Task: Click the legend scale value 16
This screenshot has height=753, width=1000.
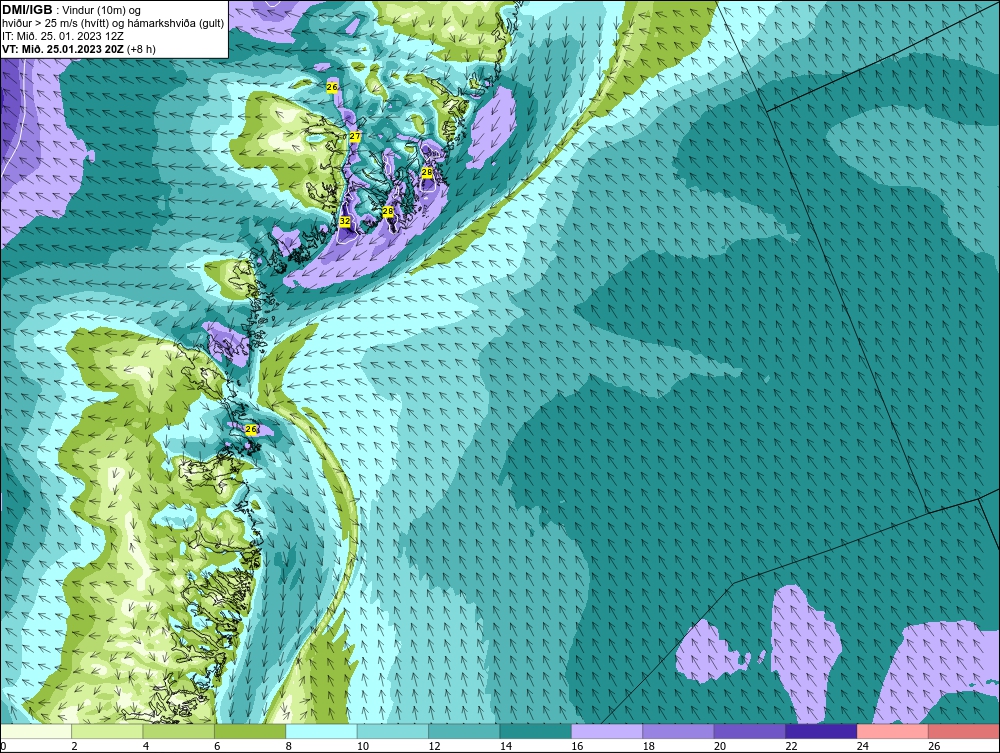Action: 577,746
